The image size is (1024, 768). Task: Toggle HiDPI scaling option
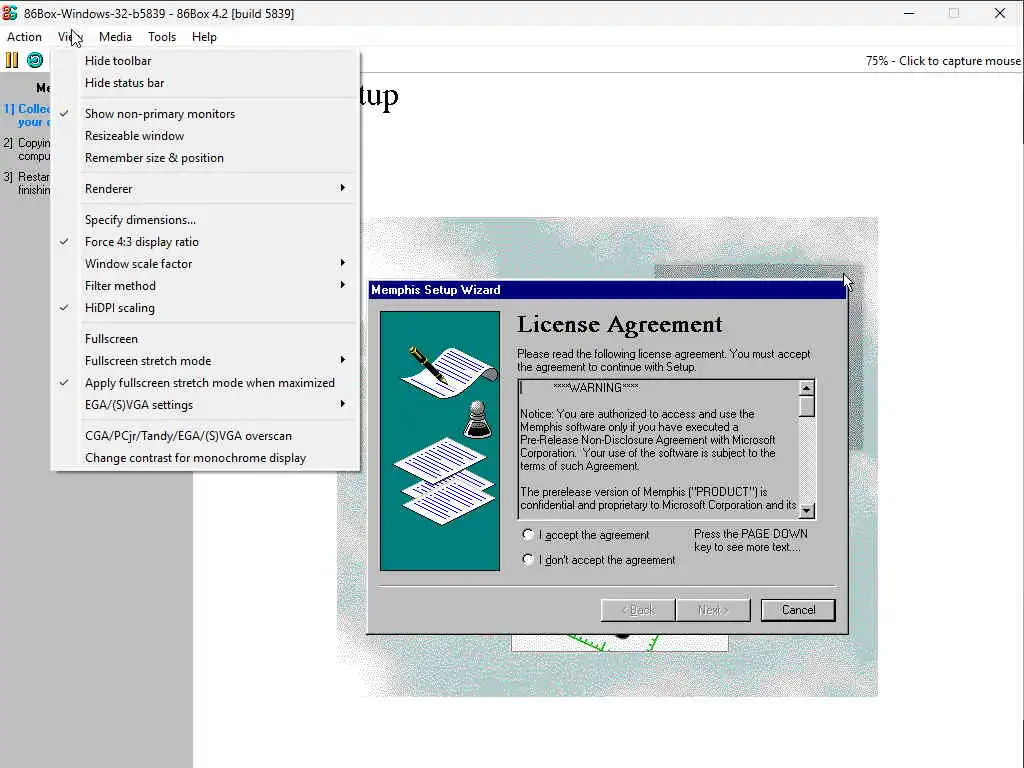point(205,308)
